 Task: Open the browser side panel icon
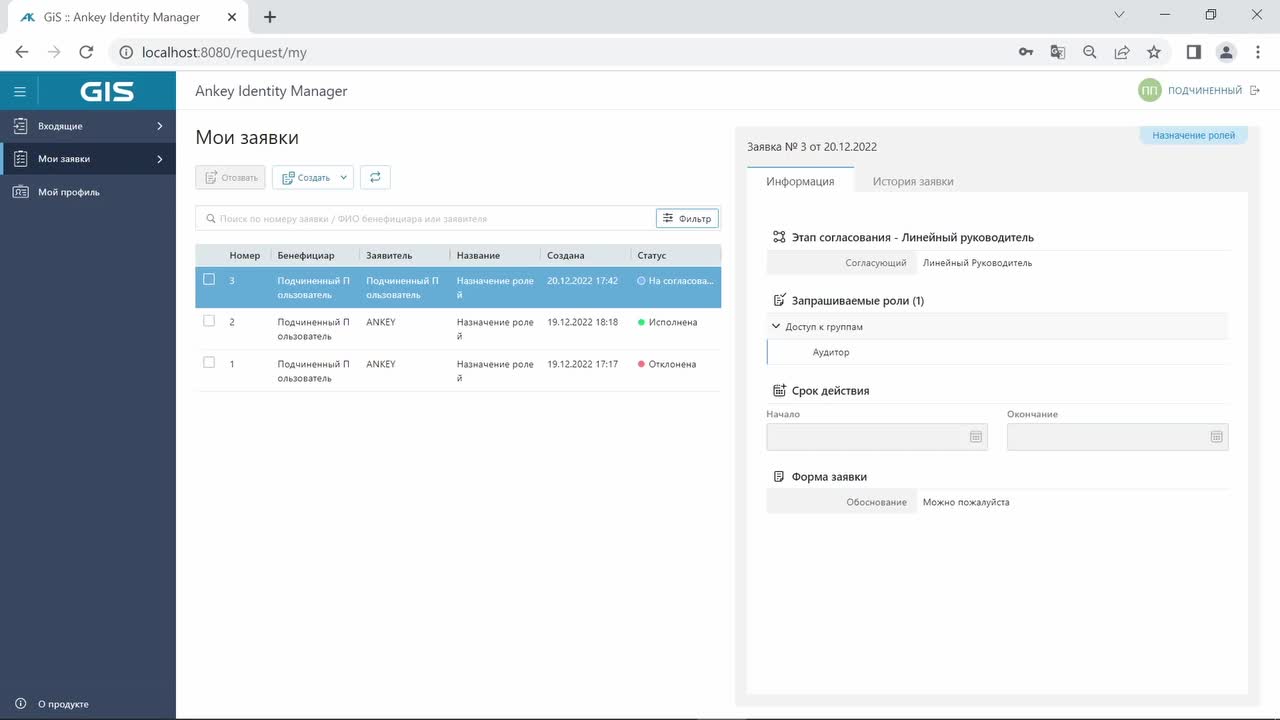[1194, 52]
